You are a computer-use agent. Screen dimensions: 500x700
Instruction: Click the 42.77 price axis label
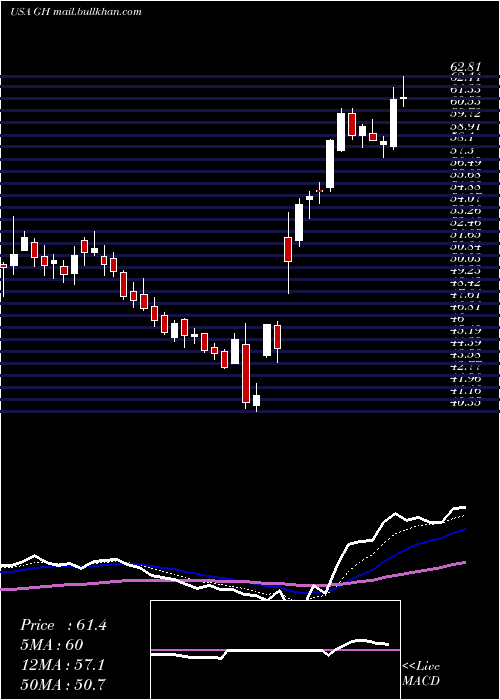[x=465, y=367]
